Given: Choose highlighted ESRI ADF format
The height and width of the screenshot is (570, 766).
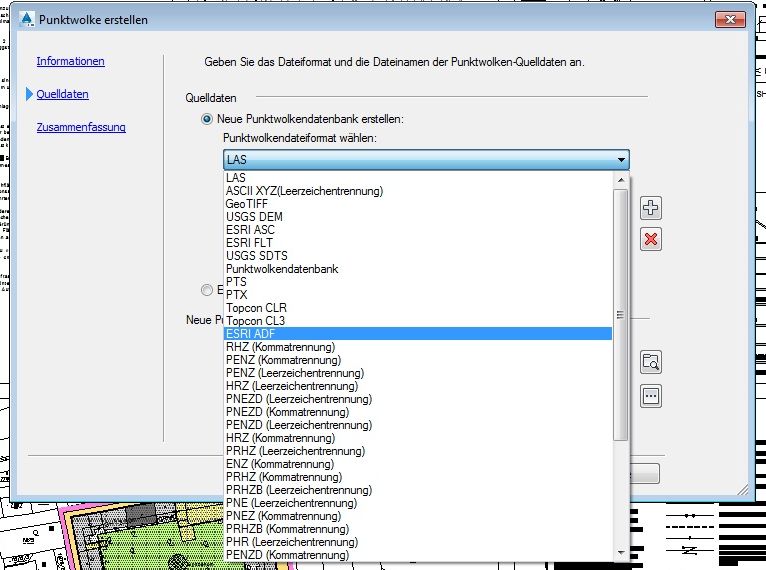Looking at the screenshot, I should (x=418, y=334).
